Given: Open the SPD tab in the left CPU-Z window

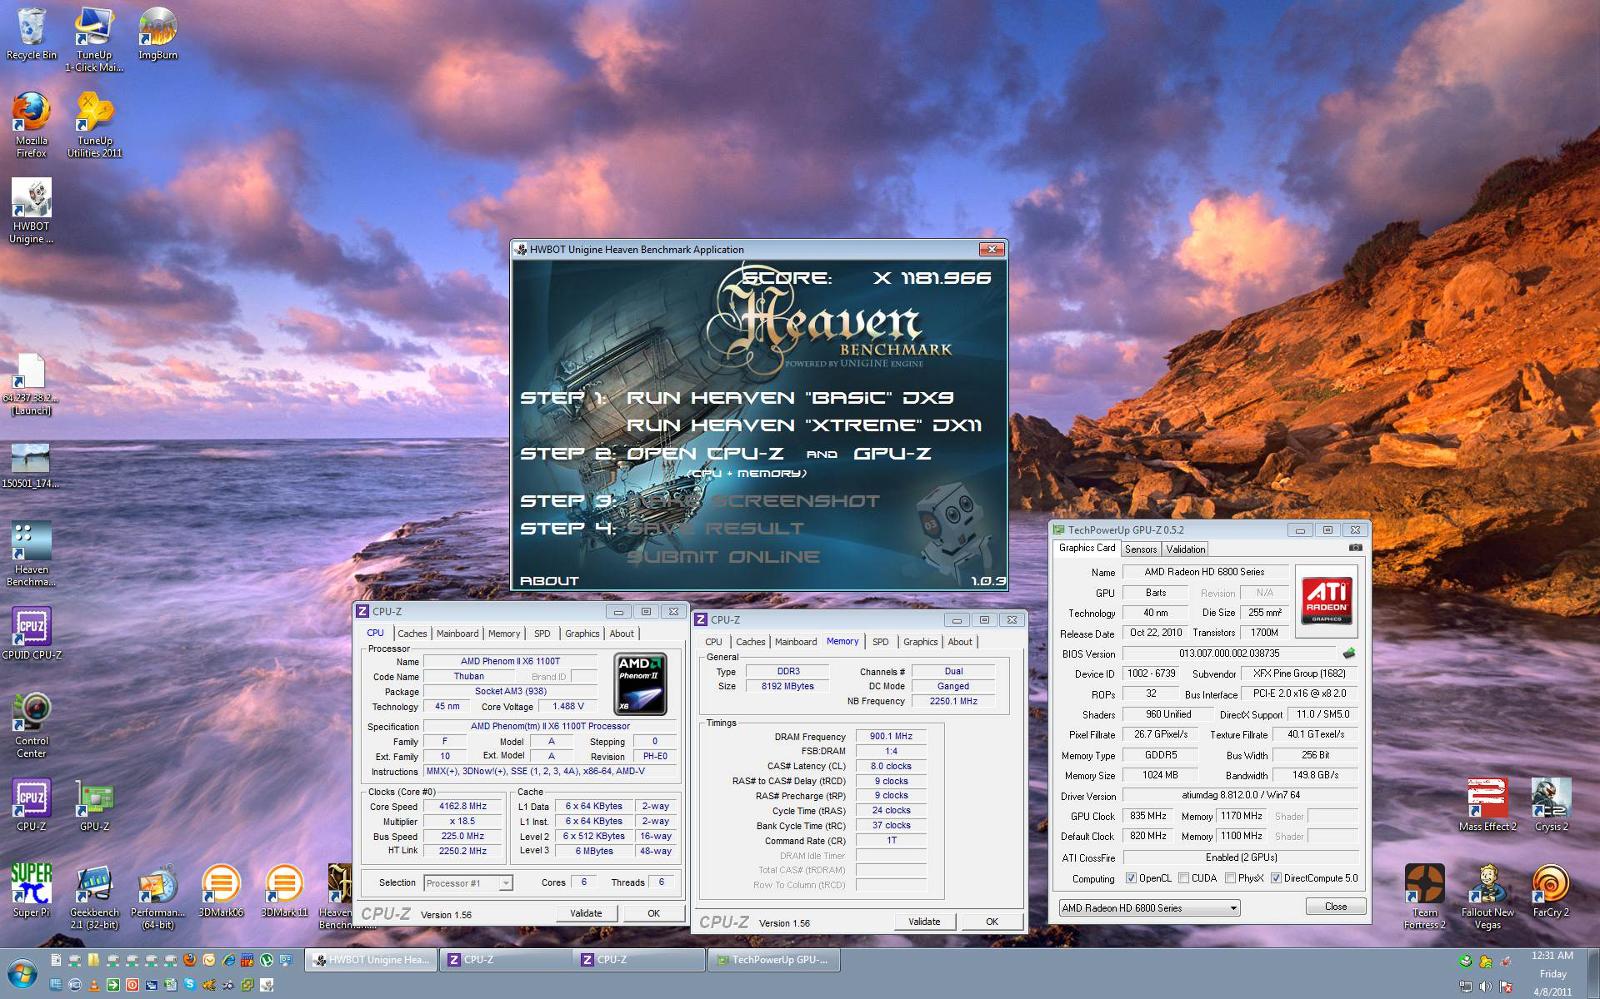Looking at the screenshot, I should 542,633.
